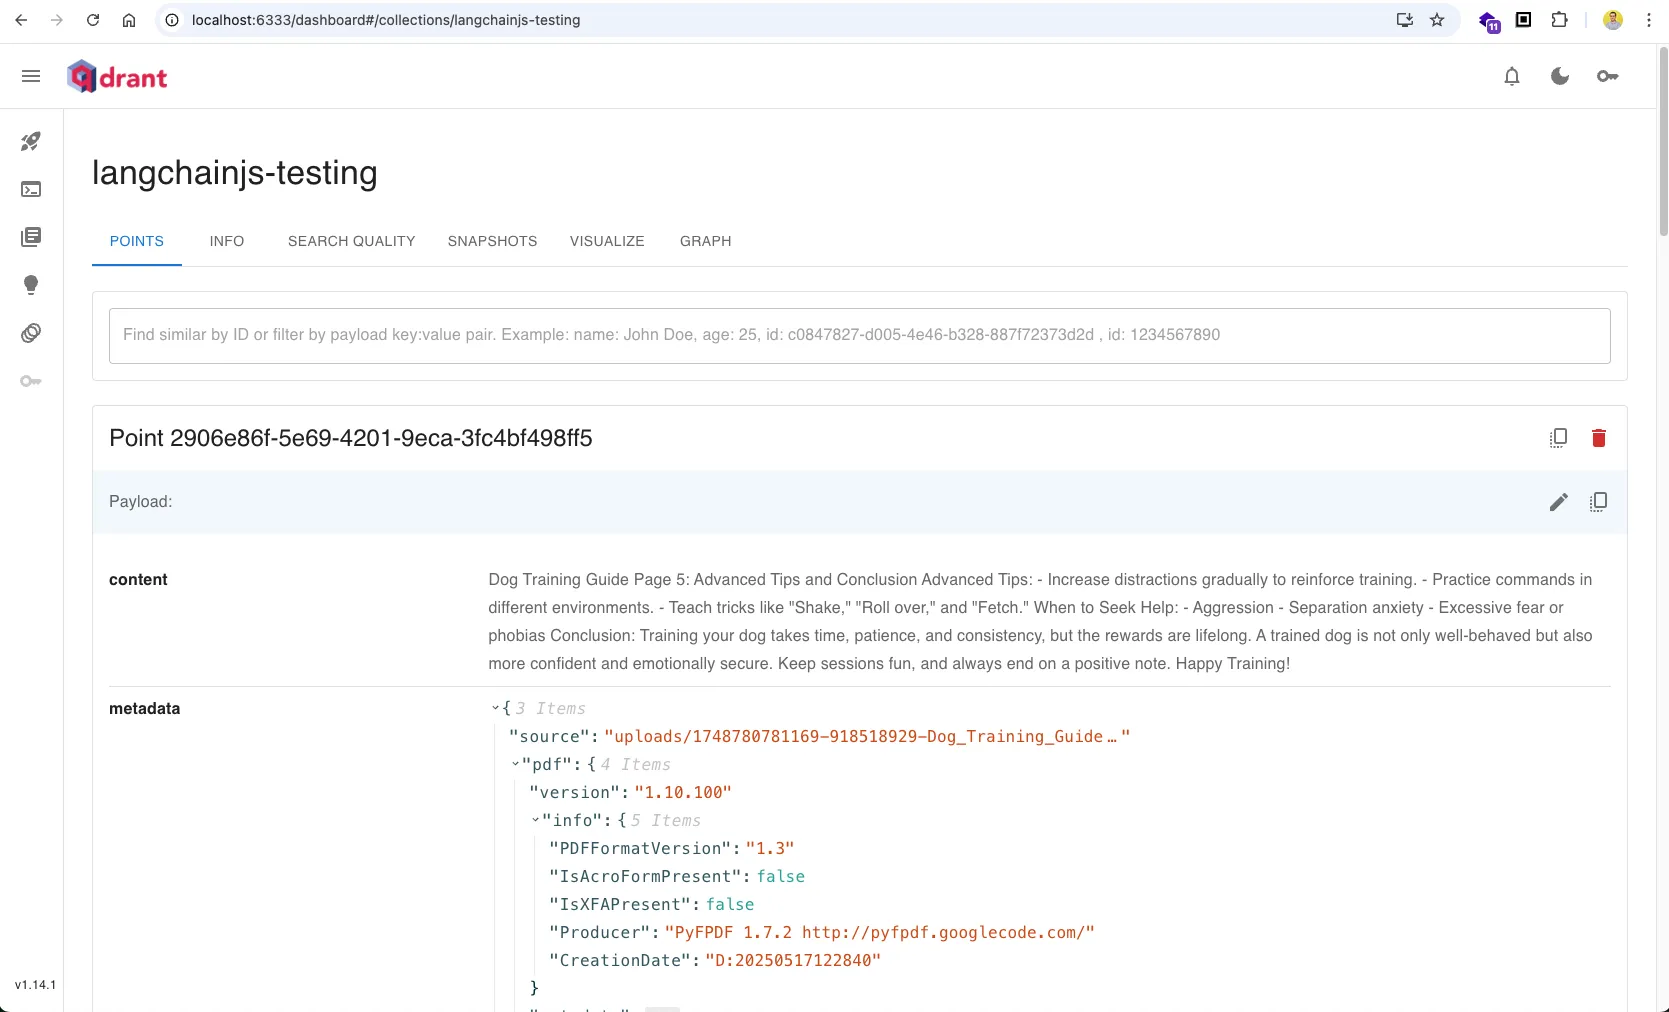
Task: Click the content field label
Action: point(138,580)
